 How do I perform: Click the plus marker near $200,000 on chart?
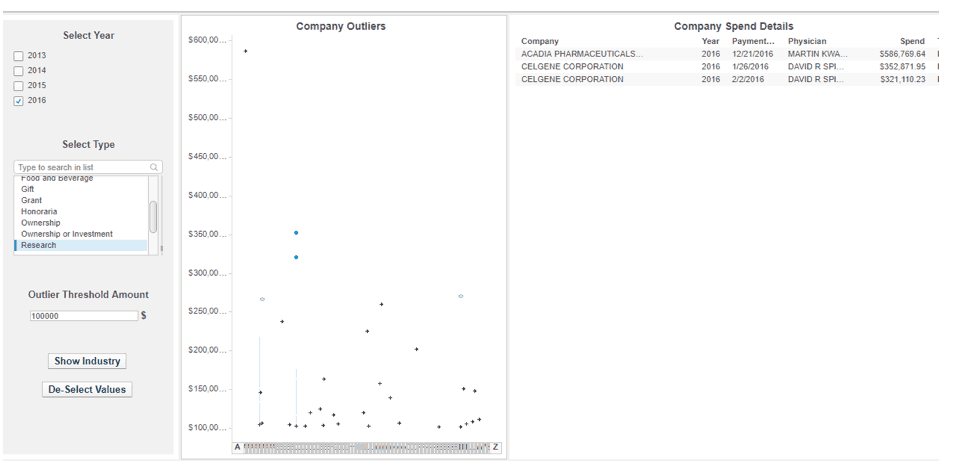pyautogui.click(x=416, y=349)
